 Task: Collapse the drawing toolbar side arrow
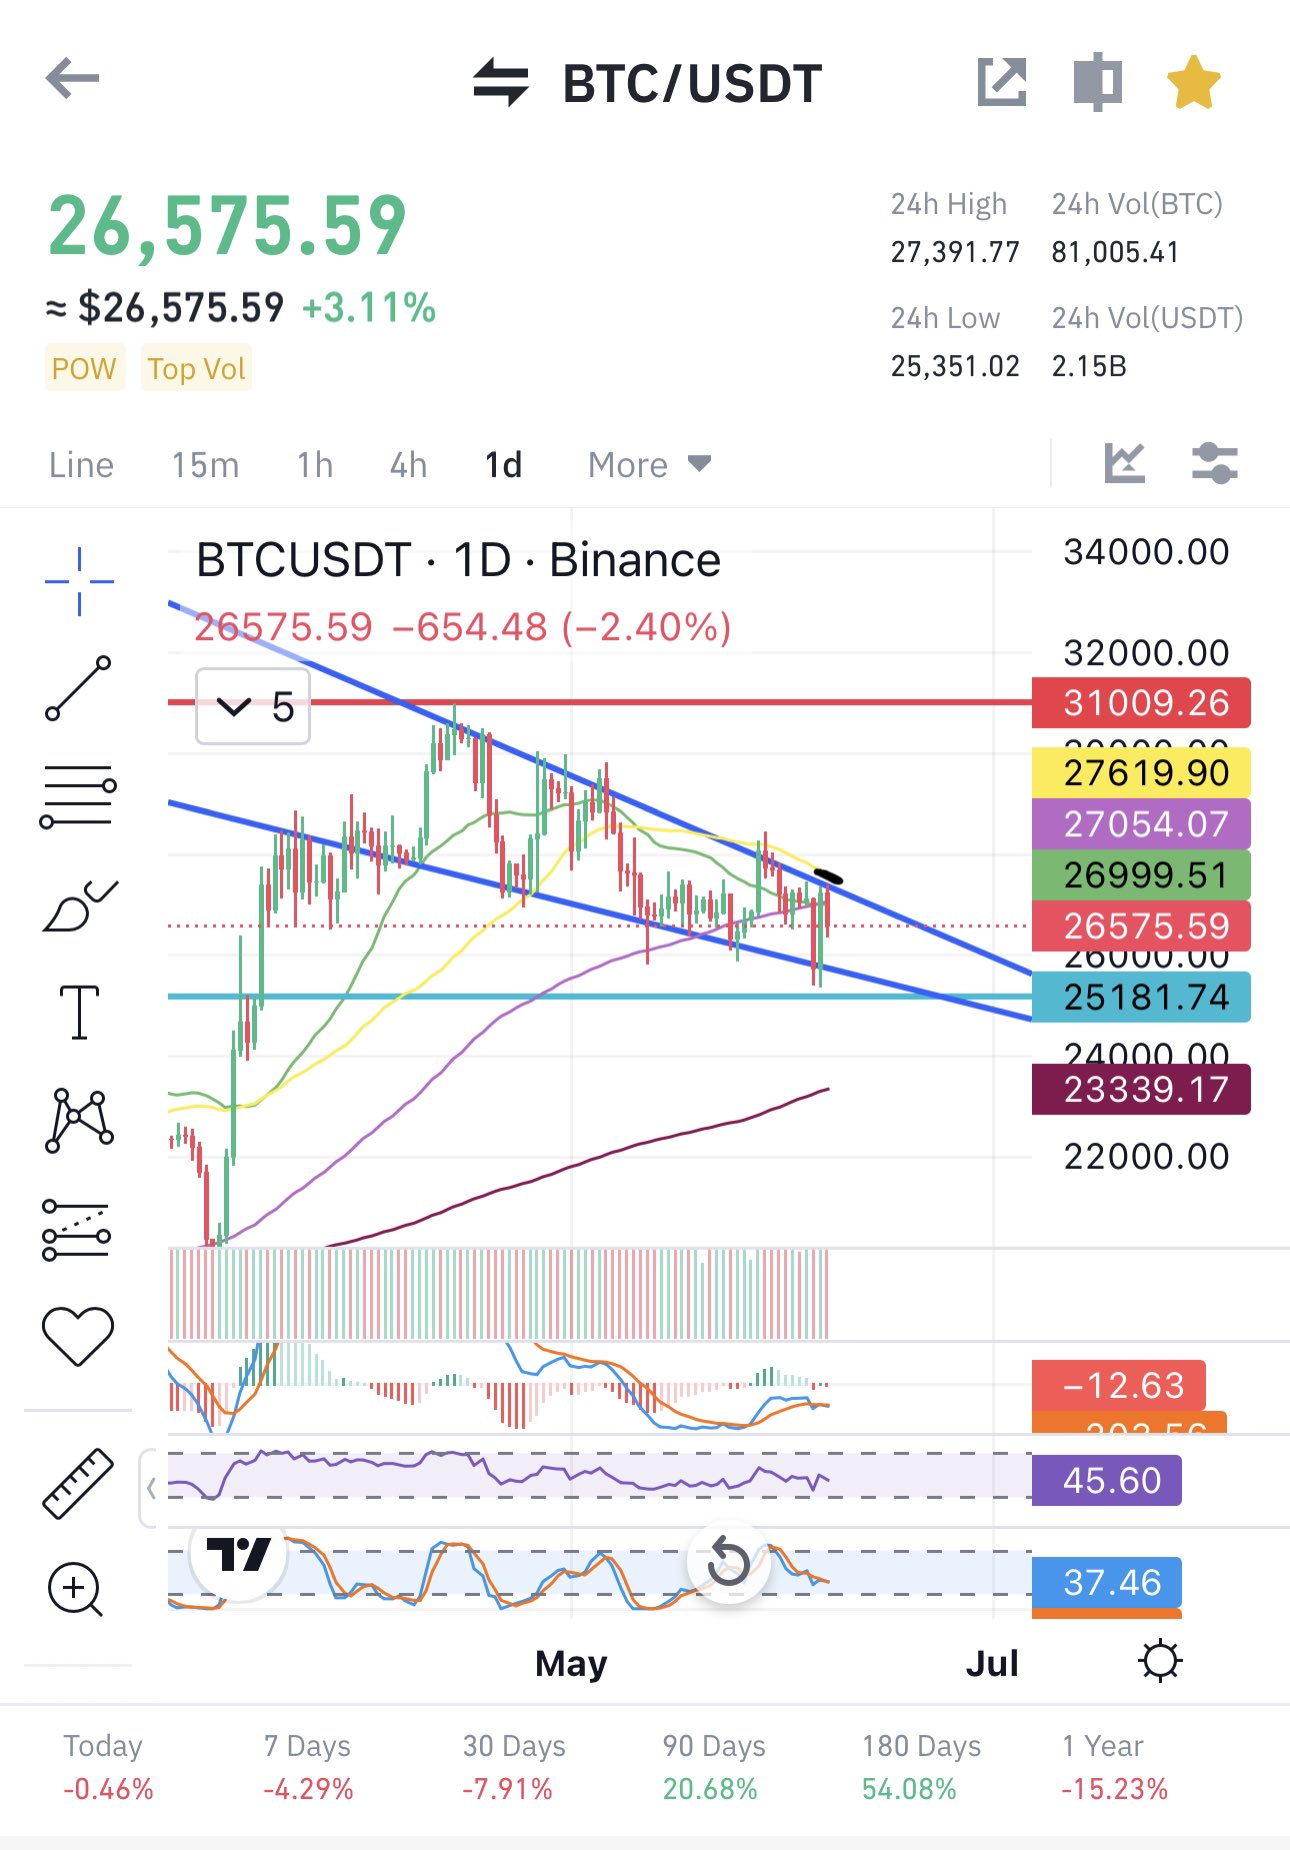(x=150, y=1488)
